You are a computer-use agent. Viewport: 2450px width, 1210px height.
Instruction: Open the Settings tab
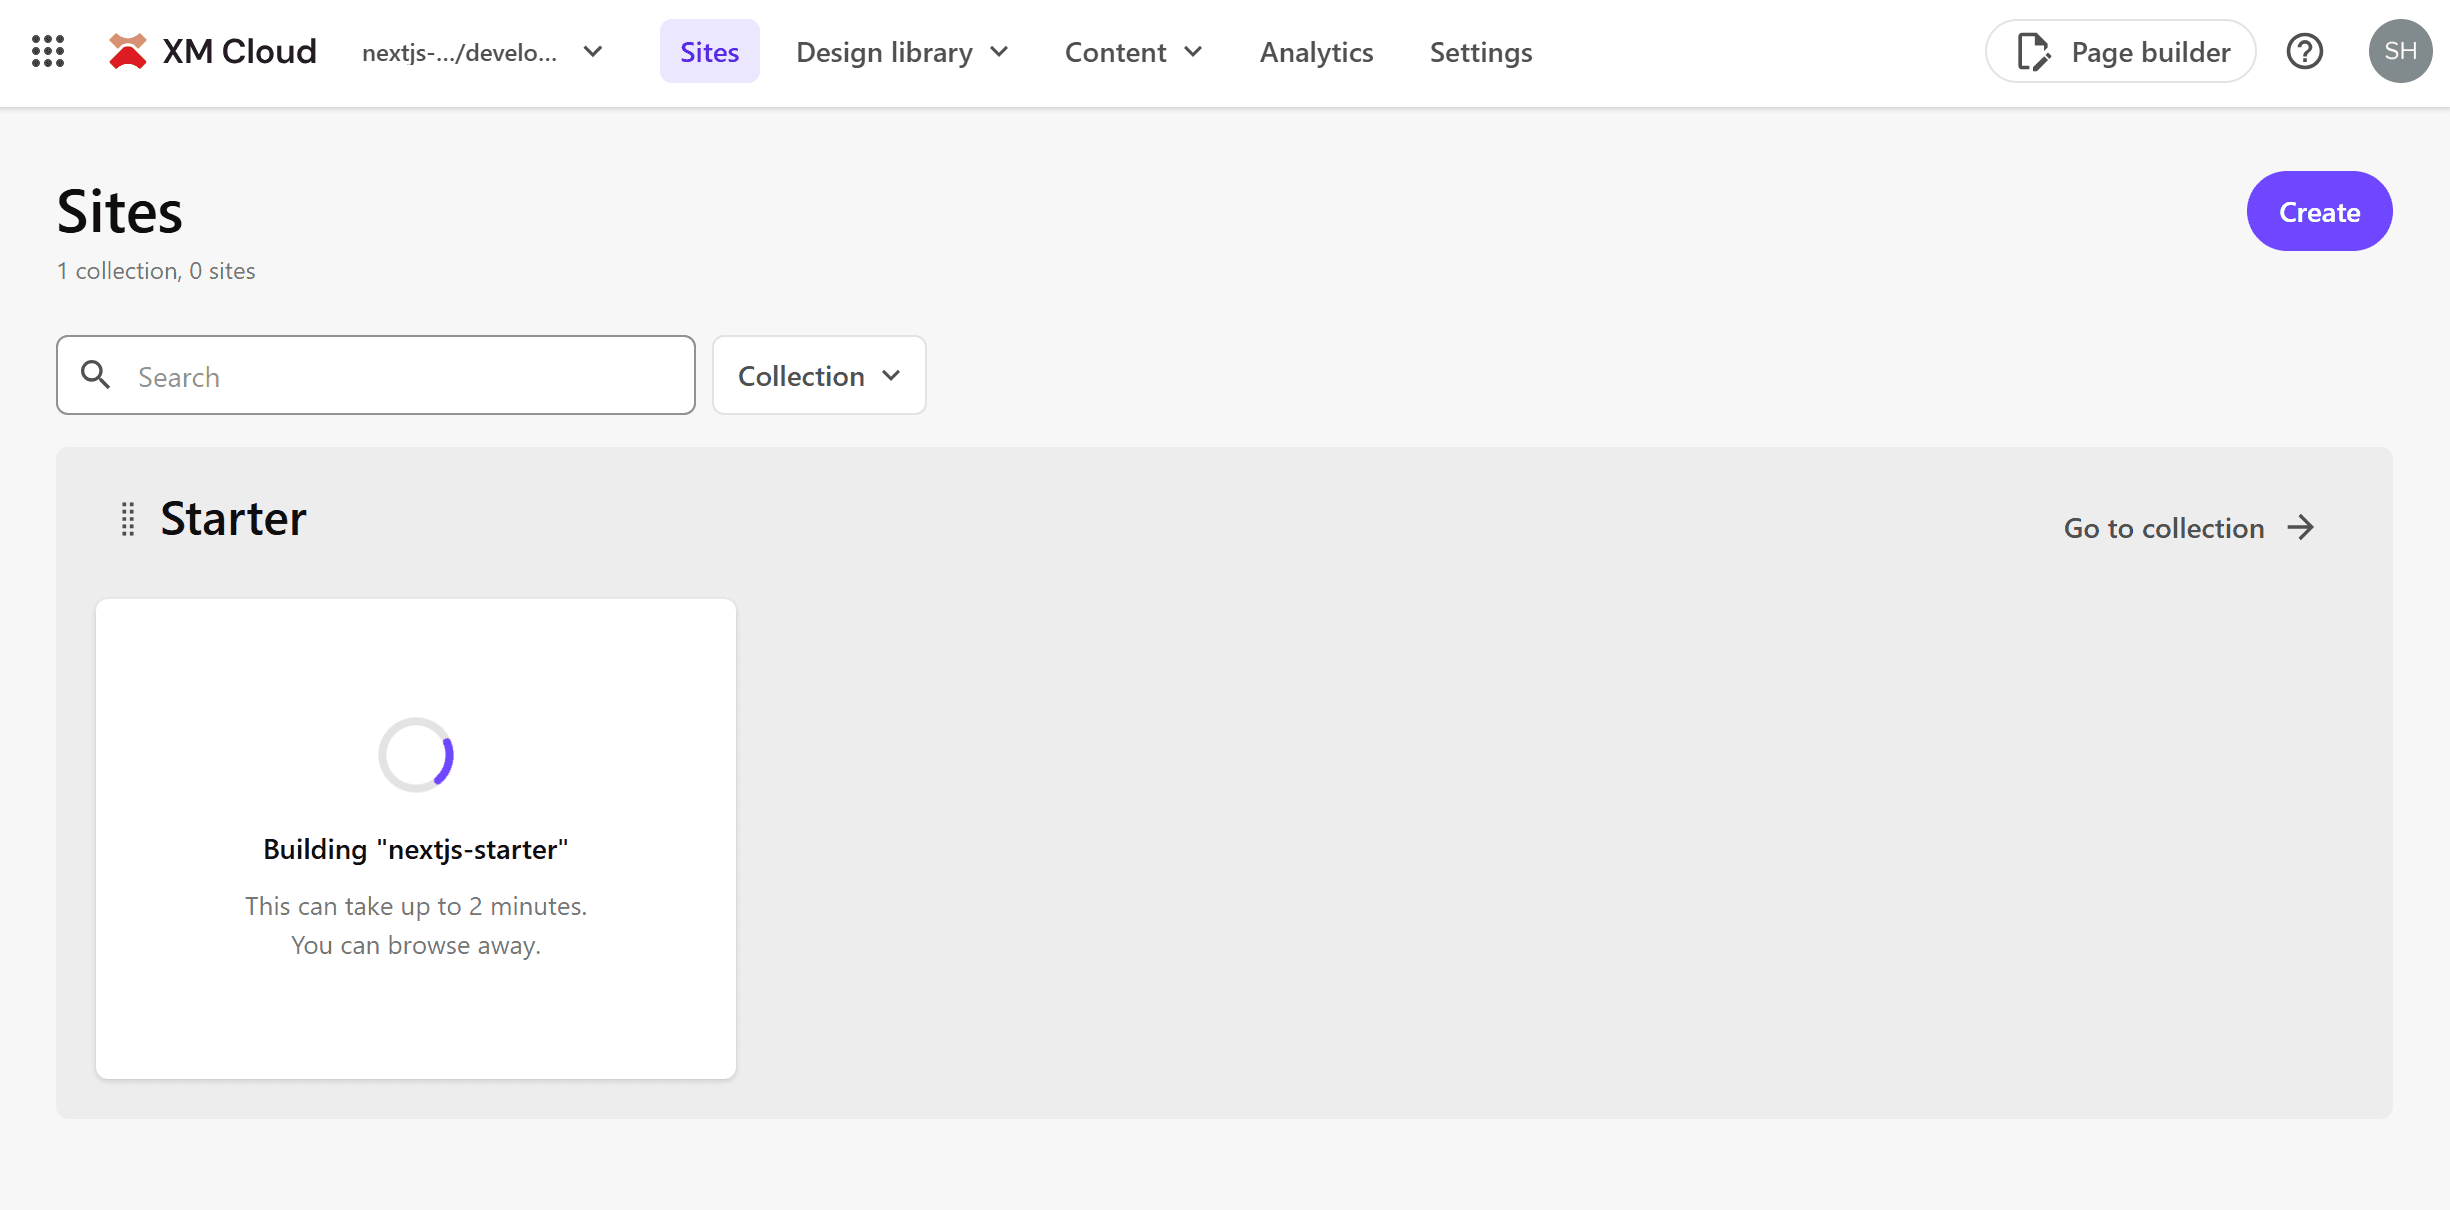pyautogui.click(x=1480, y=52)
